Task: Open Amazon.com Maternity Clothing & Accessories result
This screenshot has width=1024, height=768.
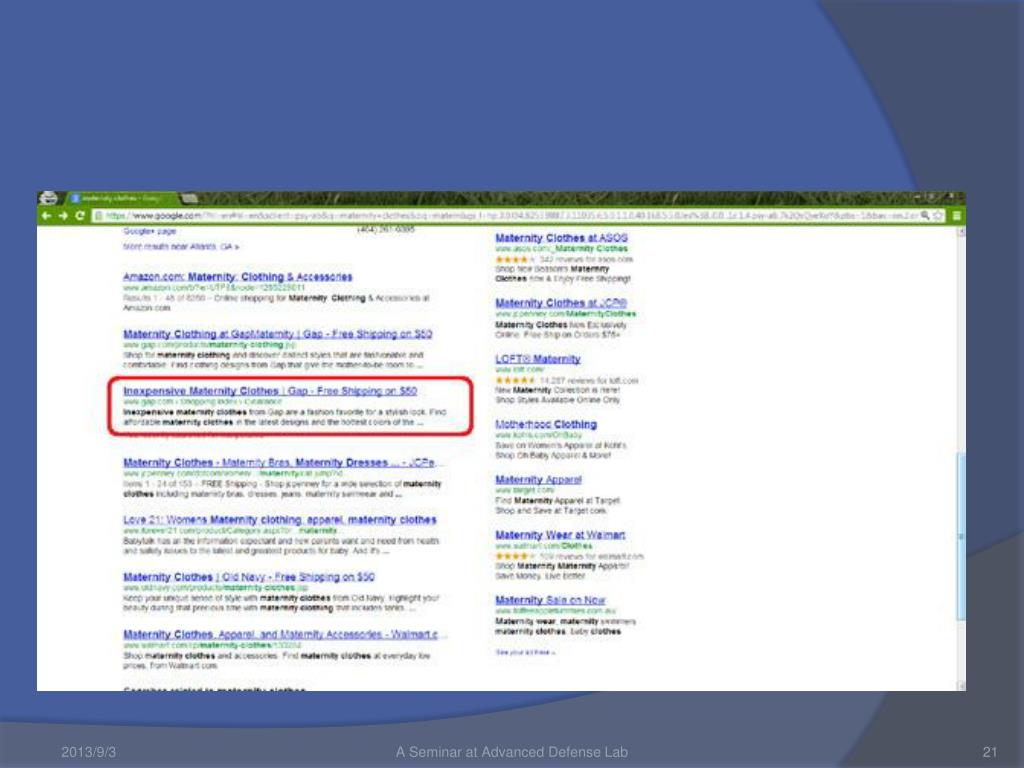Action: 238,277
